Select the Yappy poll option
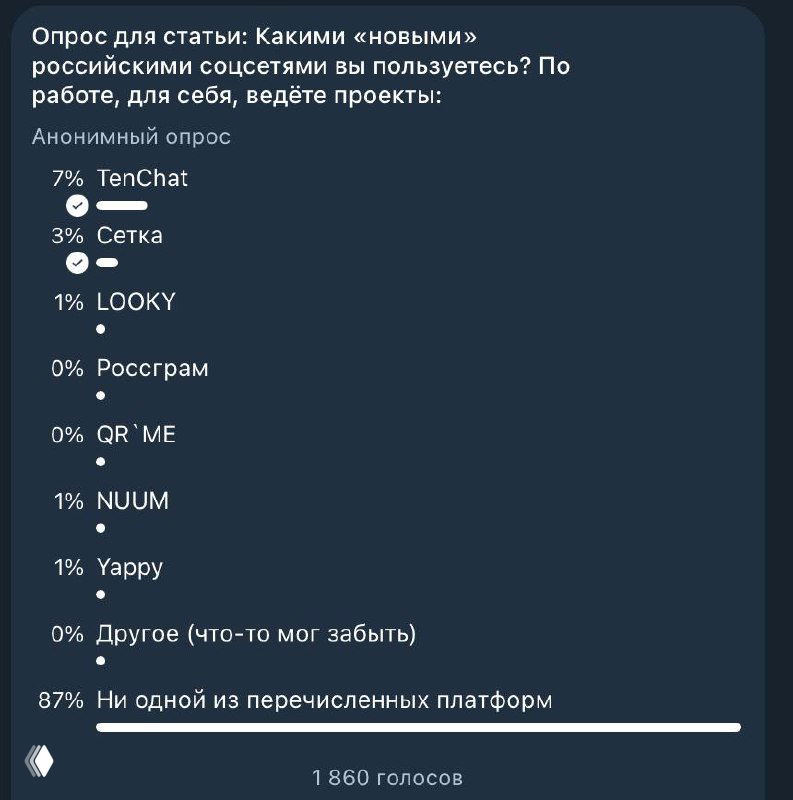This screenshot has height=800, width=793. (x=128, y=567)
